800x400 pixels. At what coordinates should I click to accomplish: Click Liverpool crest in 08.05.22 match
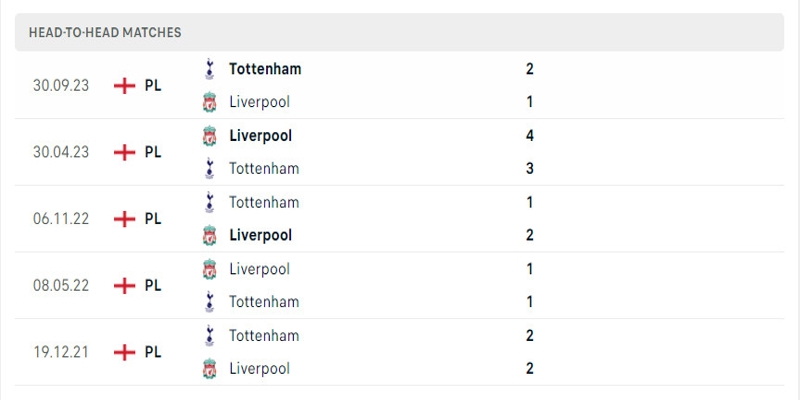point(209,269)
